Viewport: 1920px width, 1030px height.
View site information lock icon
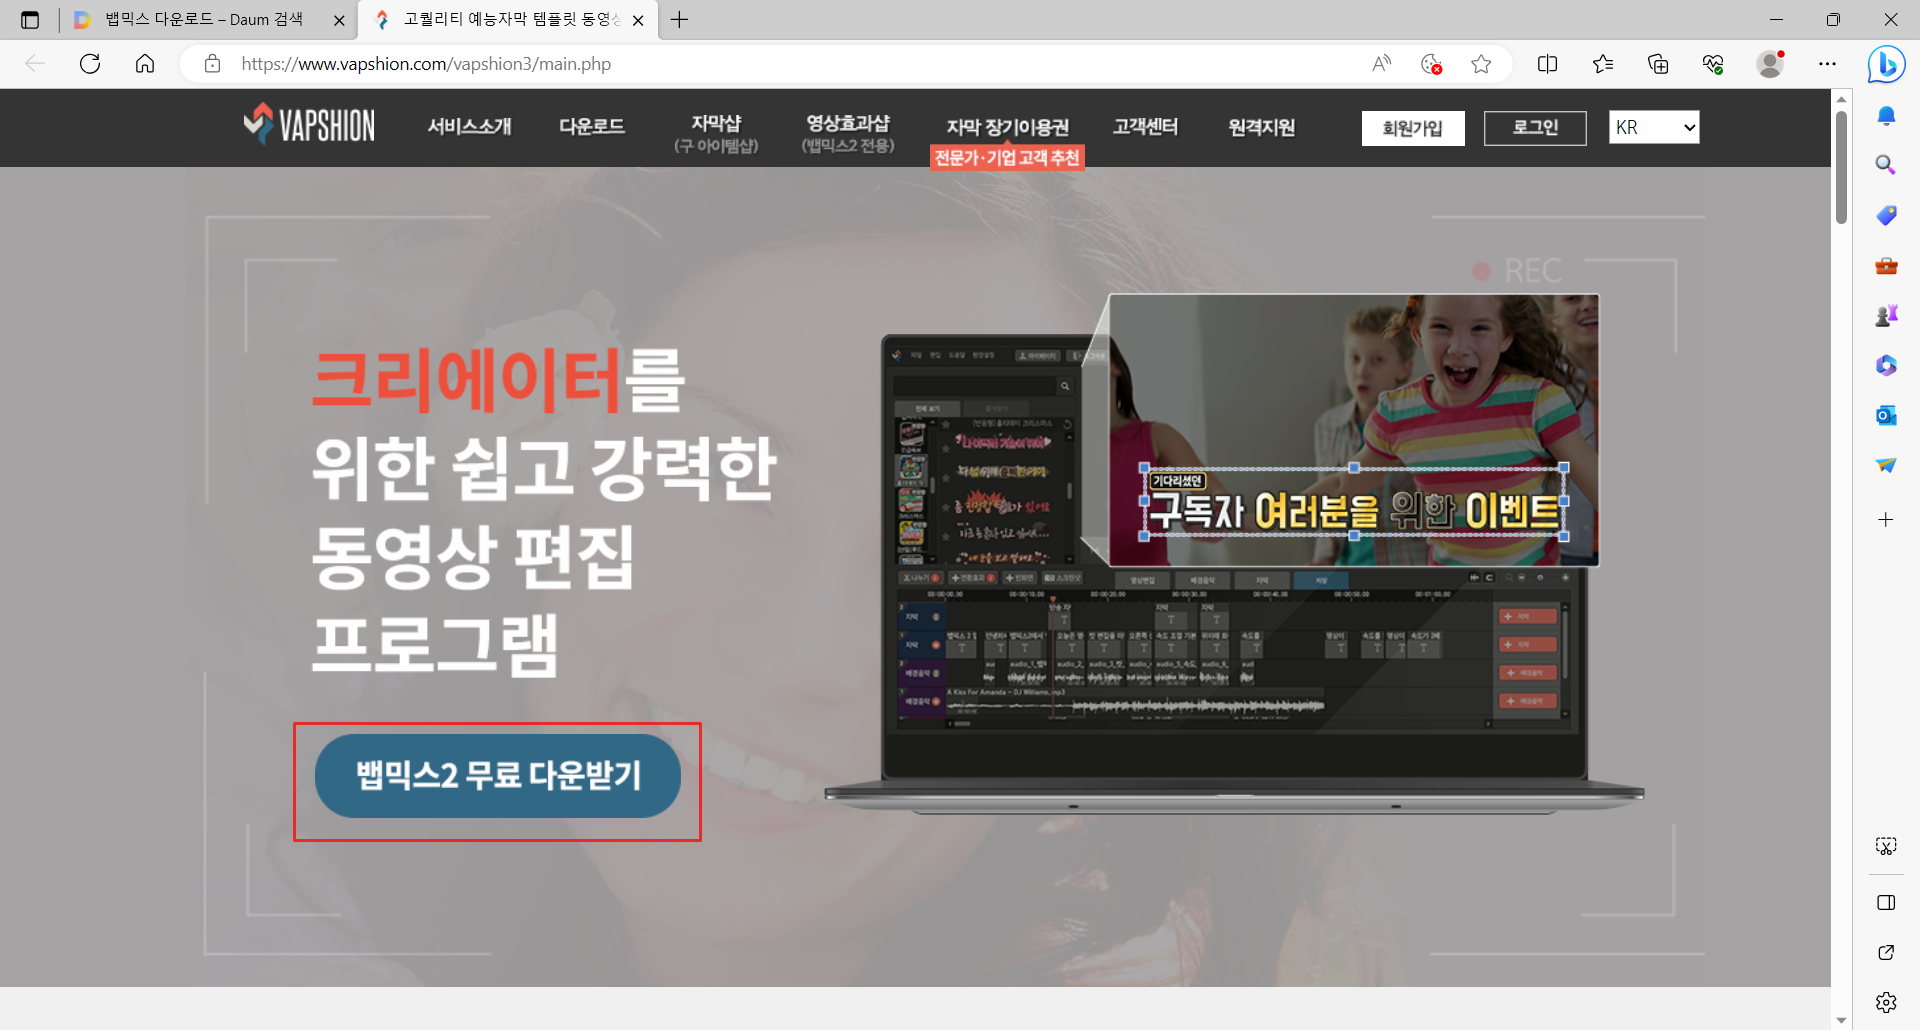point(212,64)
